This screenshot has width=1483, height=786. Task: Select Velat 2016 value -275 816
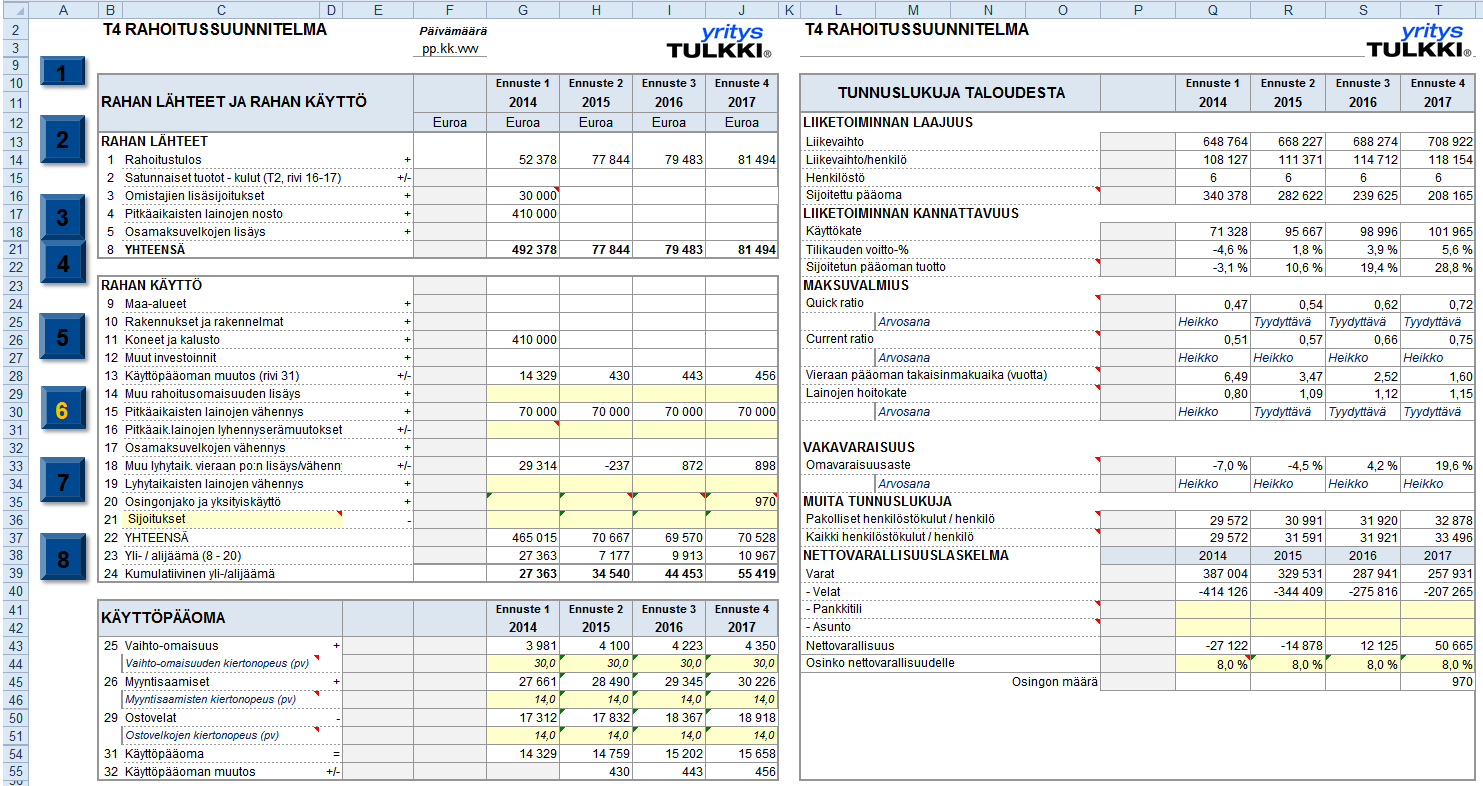tap(1363, 591)
